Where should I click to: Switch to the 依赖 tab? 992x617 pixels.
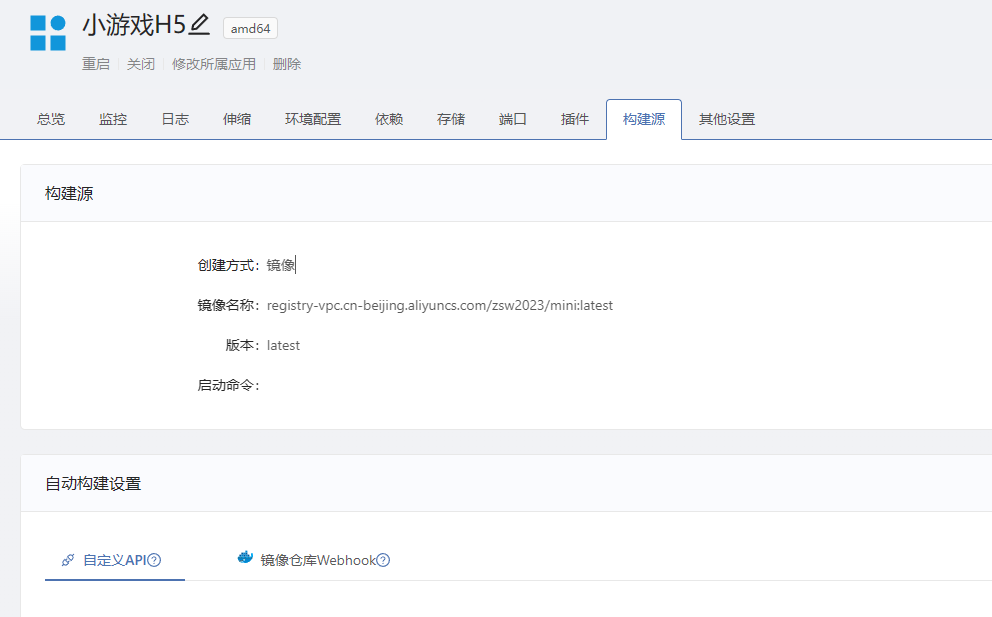388,117
